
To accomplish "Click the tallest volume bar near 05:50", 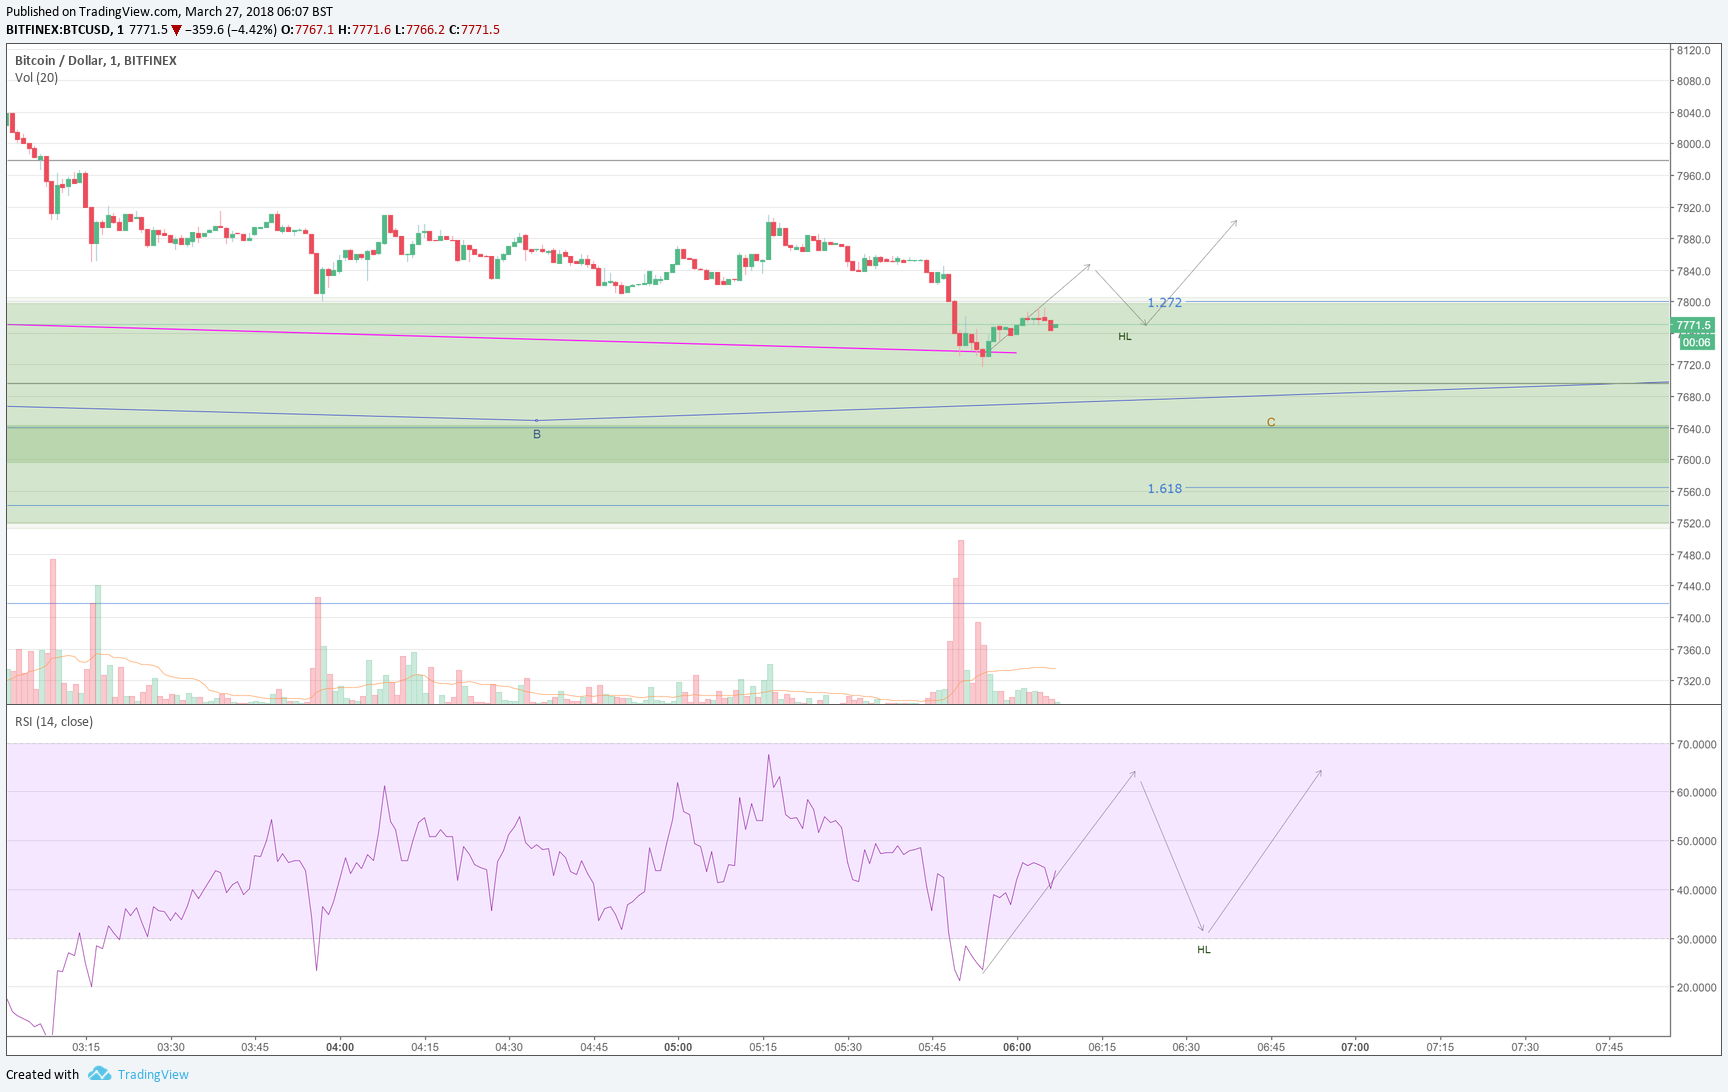I will point(961,622).
